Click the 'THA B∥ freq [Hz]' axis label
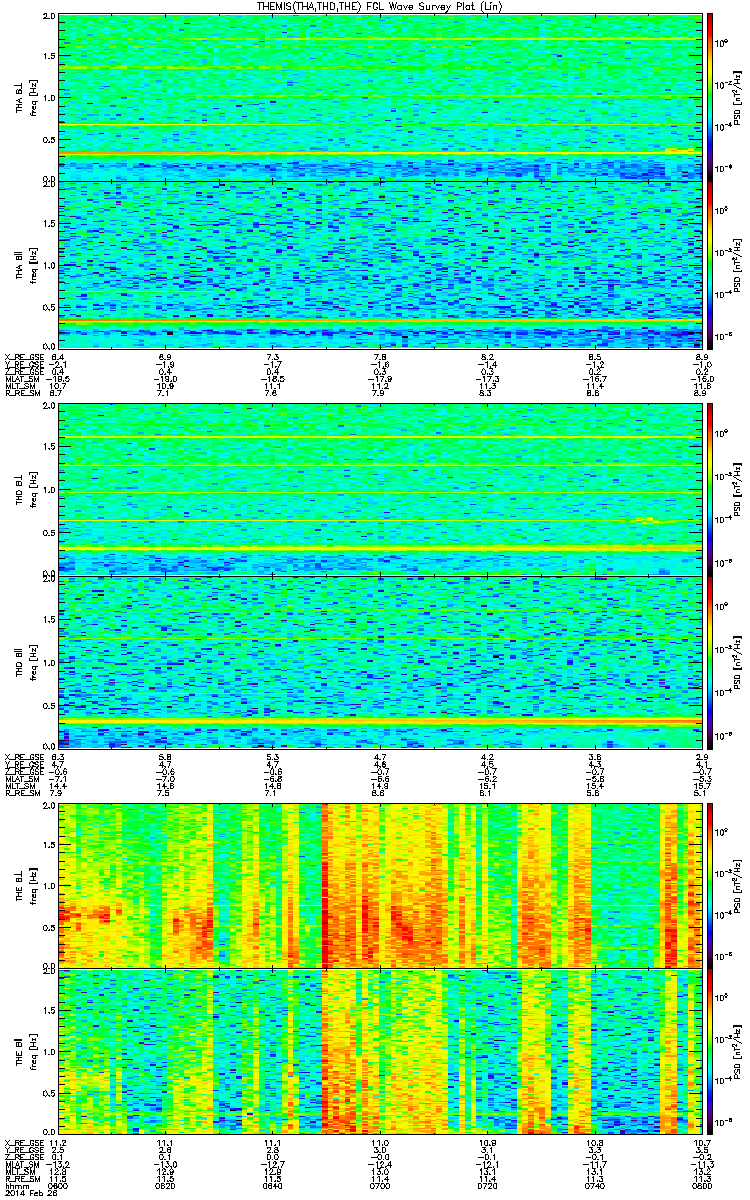750x1200 pixels. [x=26, y=264]
